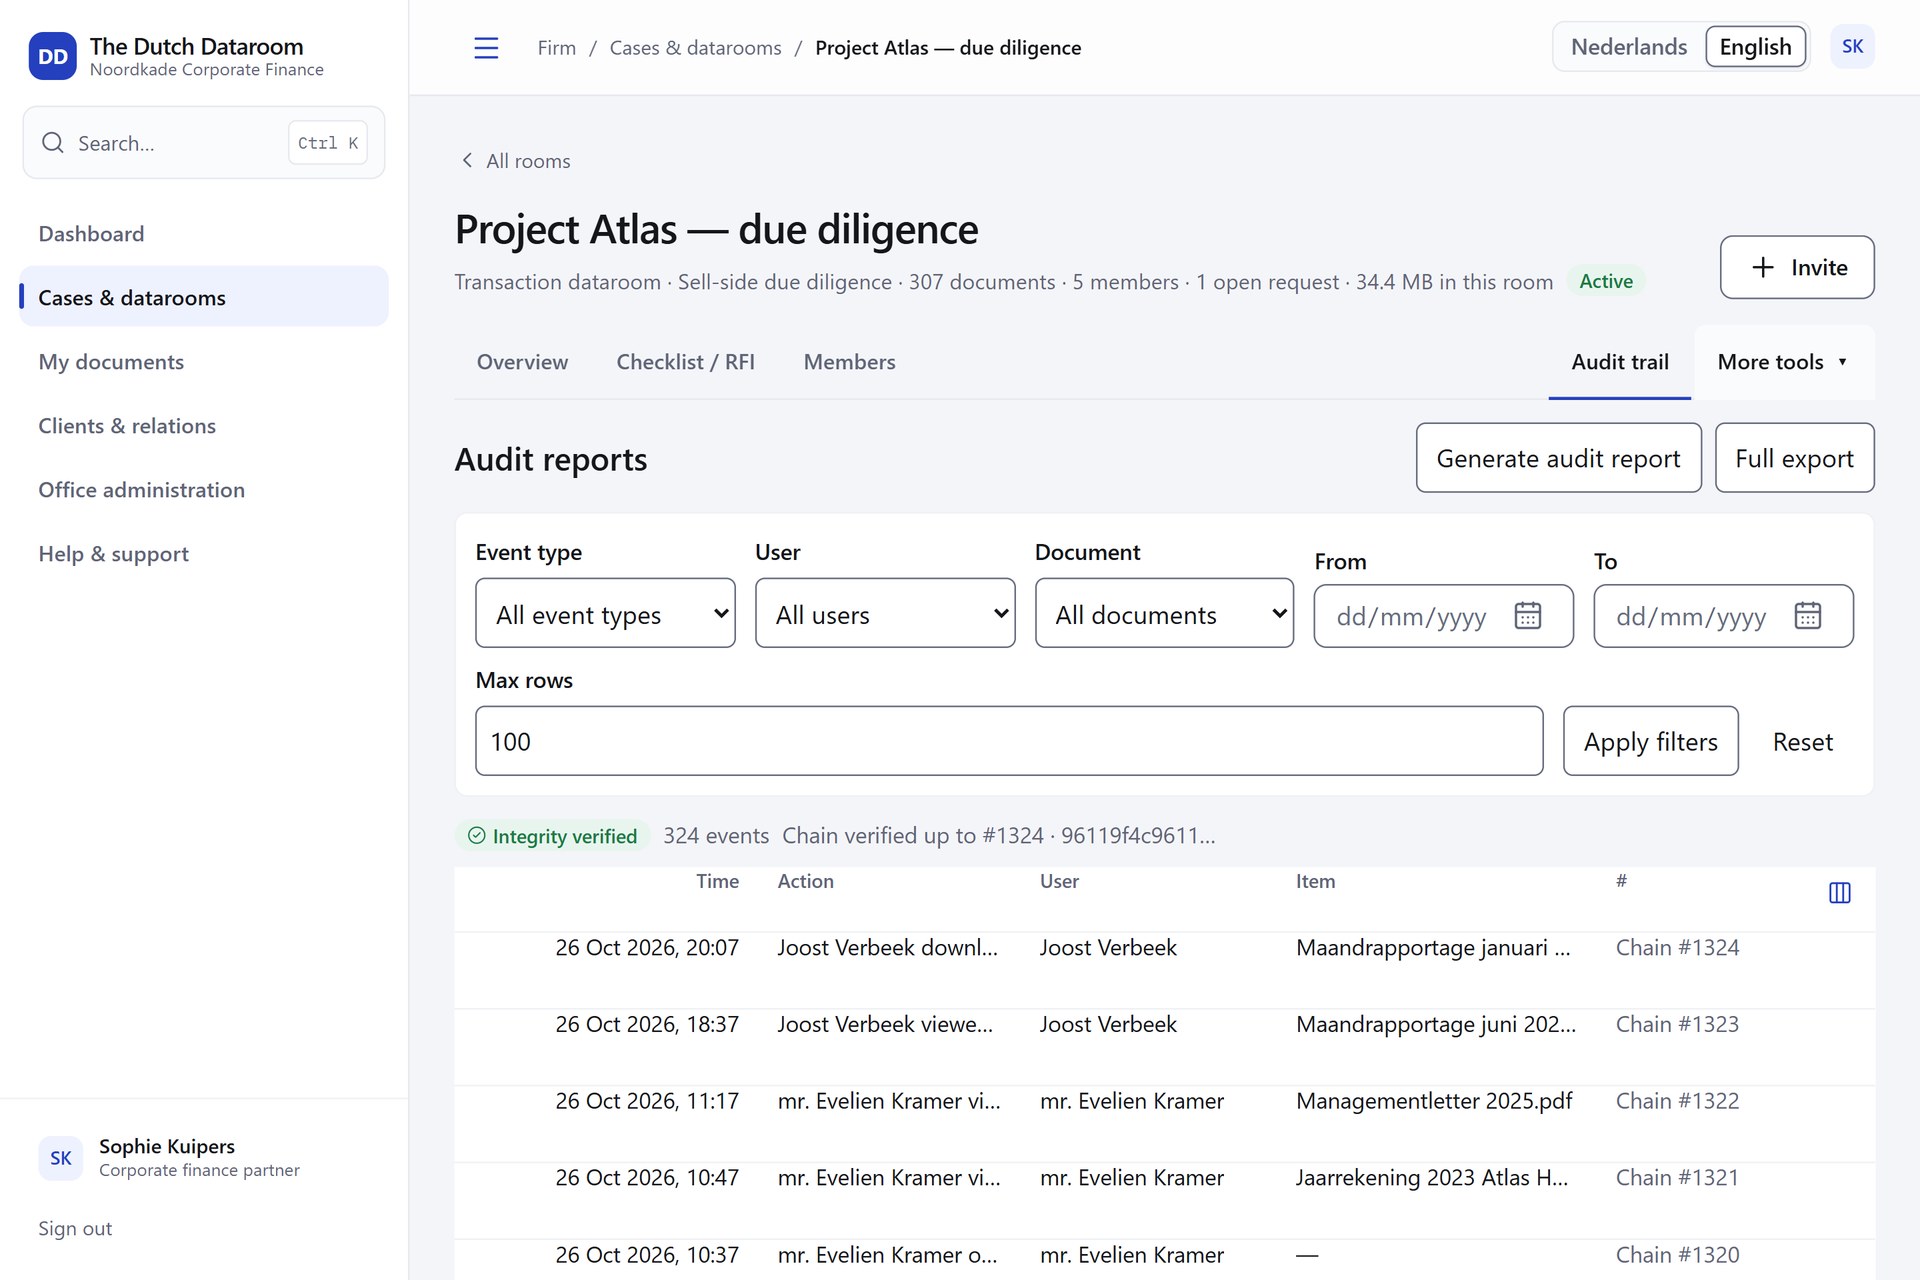Image resolution: width=1920 pixels, height=1280 pixels.
Task: Switch to the Overview tab
Action: pos(522,362)
